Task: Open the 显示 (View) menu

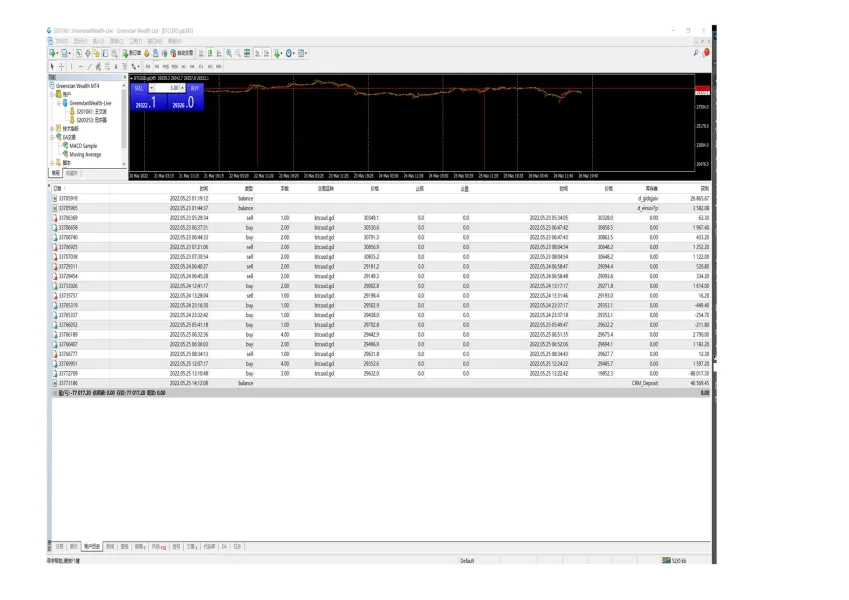Action: (x=80, y=41)
